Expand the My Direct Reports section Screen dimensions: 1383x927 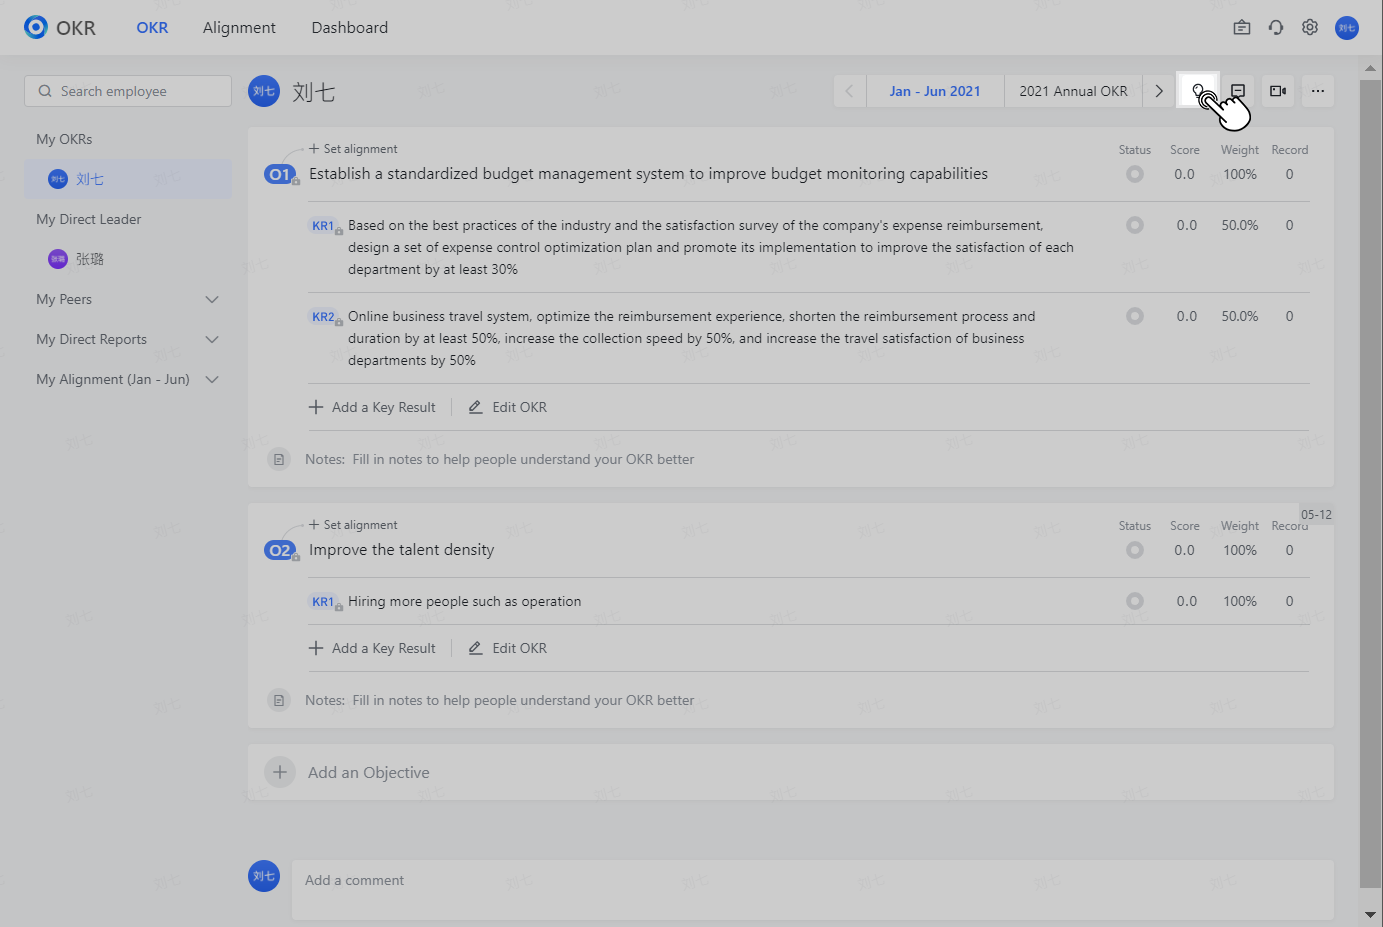(212, 339)
